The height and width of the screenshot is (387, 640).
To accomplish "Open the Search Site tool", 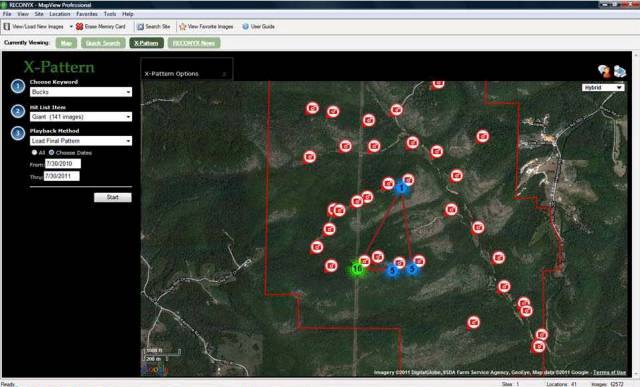I will click(x=153, y=27).
